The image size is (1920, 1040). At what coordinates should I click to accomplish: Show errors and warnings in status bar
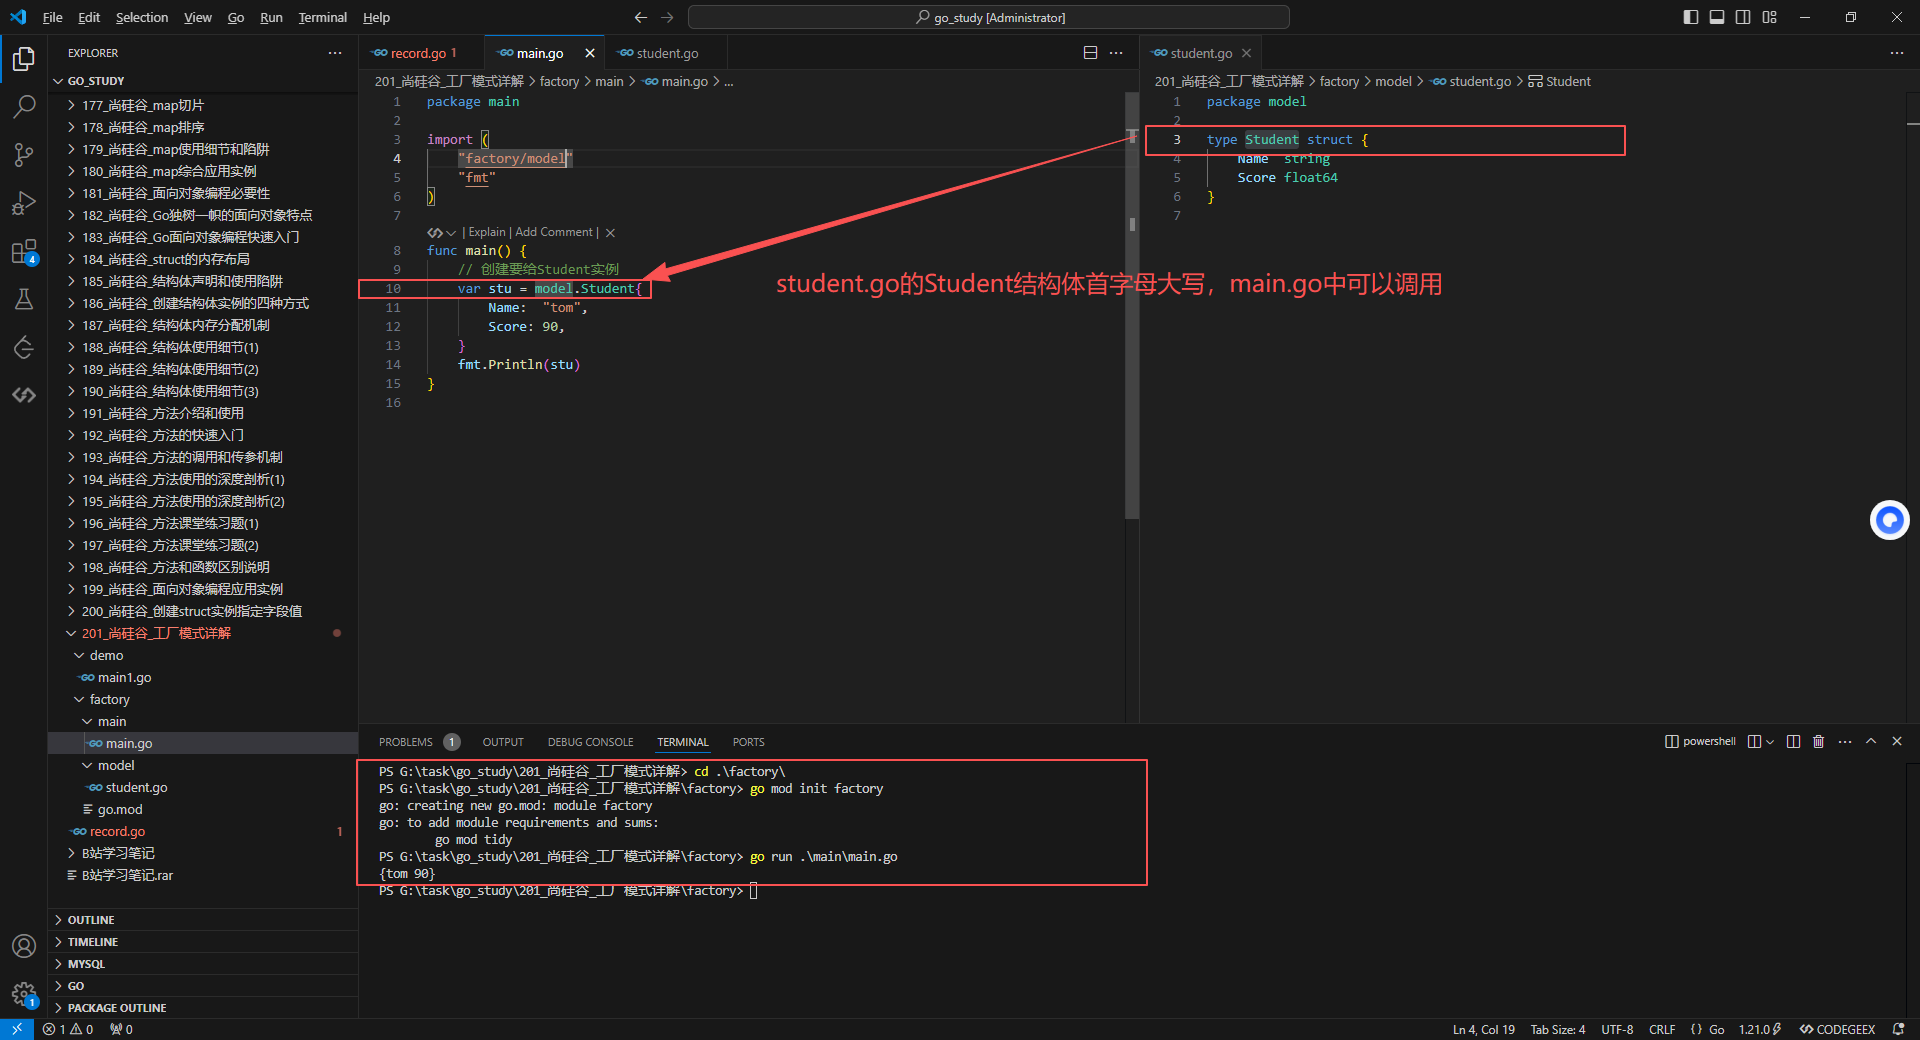(x=68, y=1029)
